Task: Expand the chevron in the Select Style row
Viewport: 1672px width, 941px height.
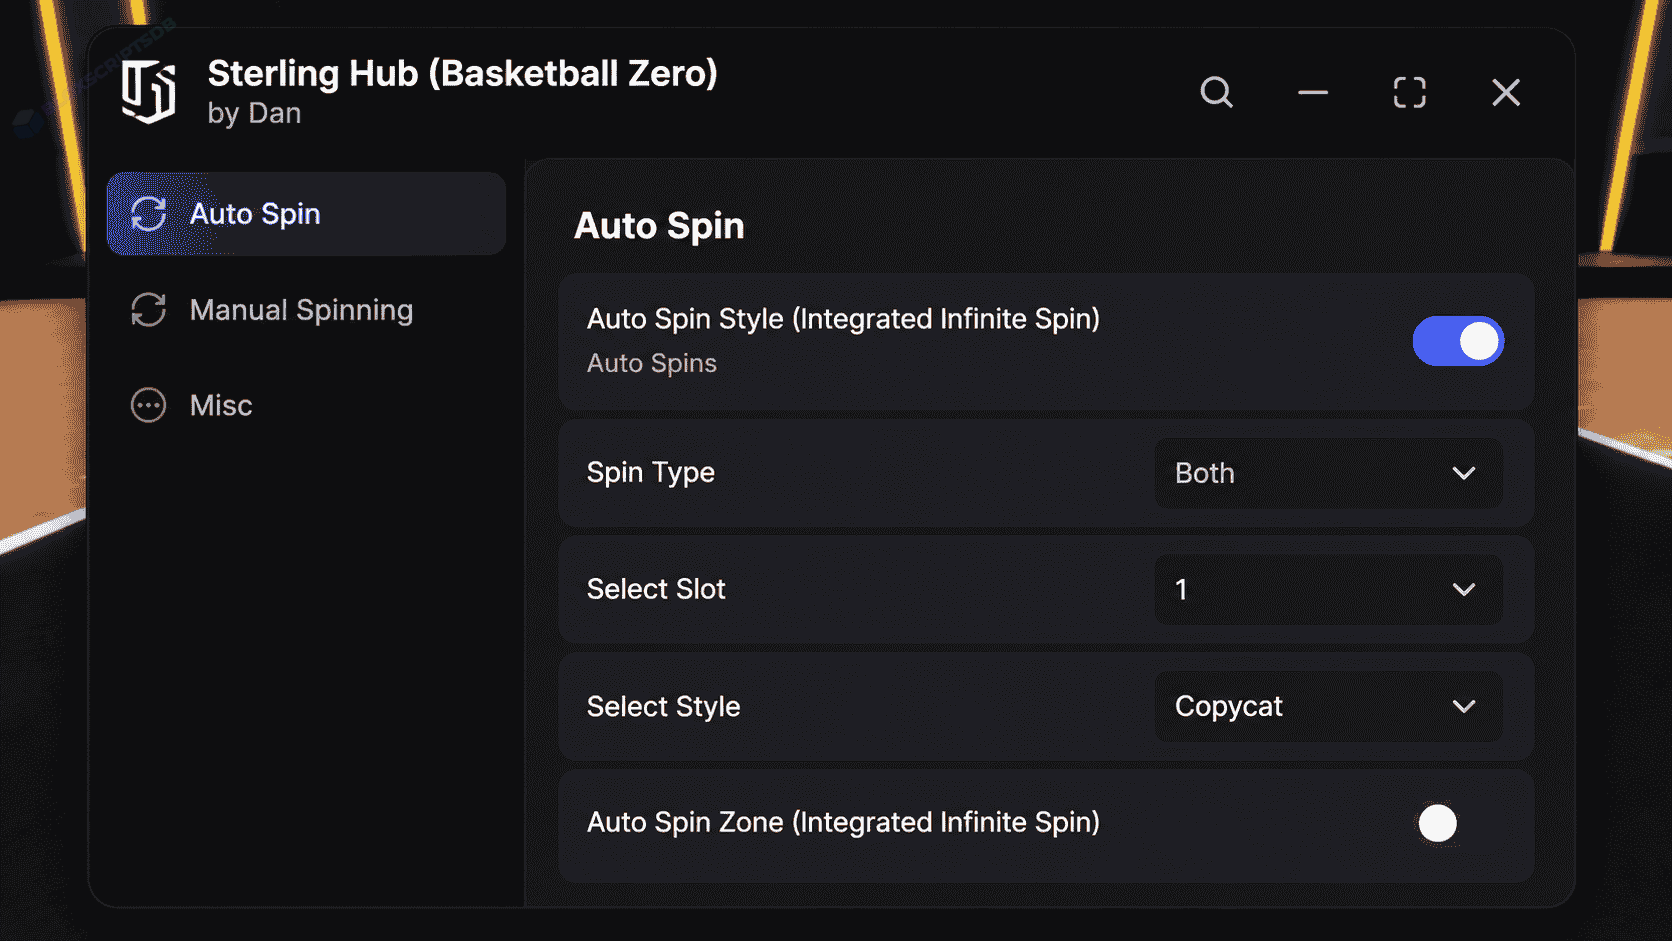Action: tap(1463, 707)
